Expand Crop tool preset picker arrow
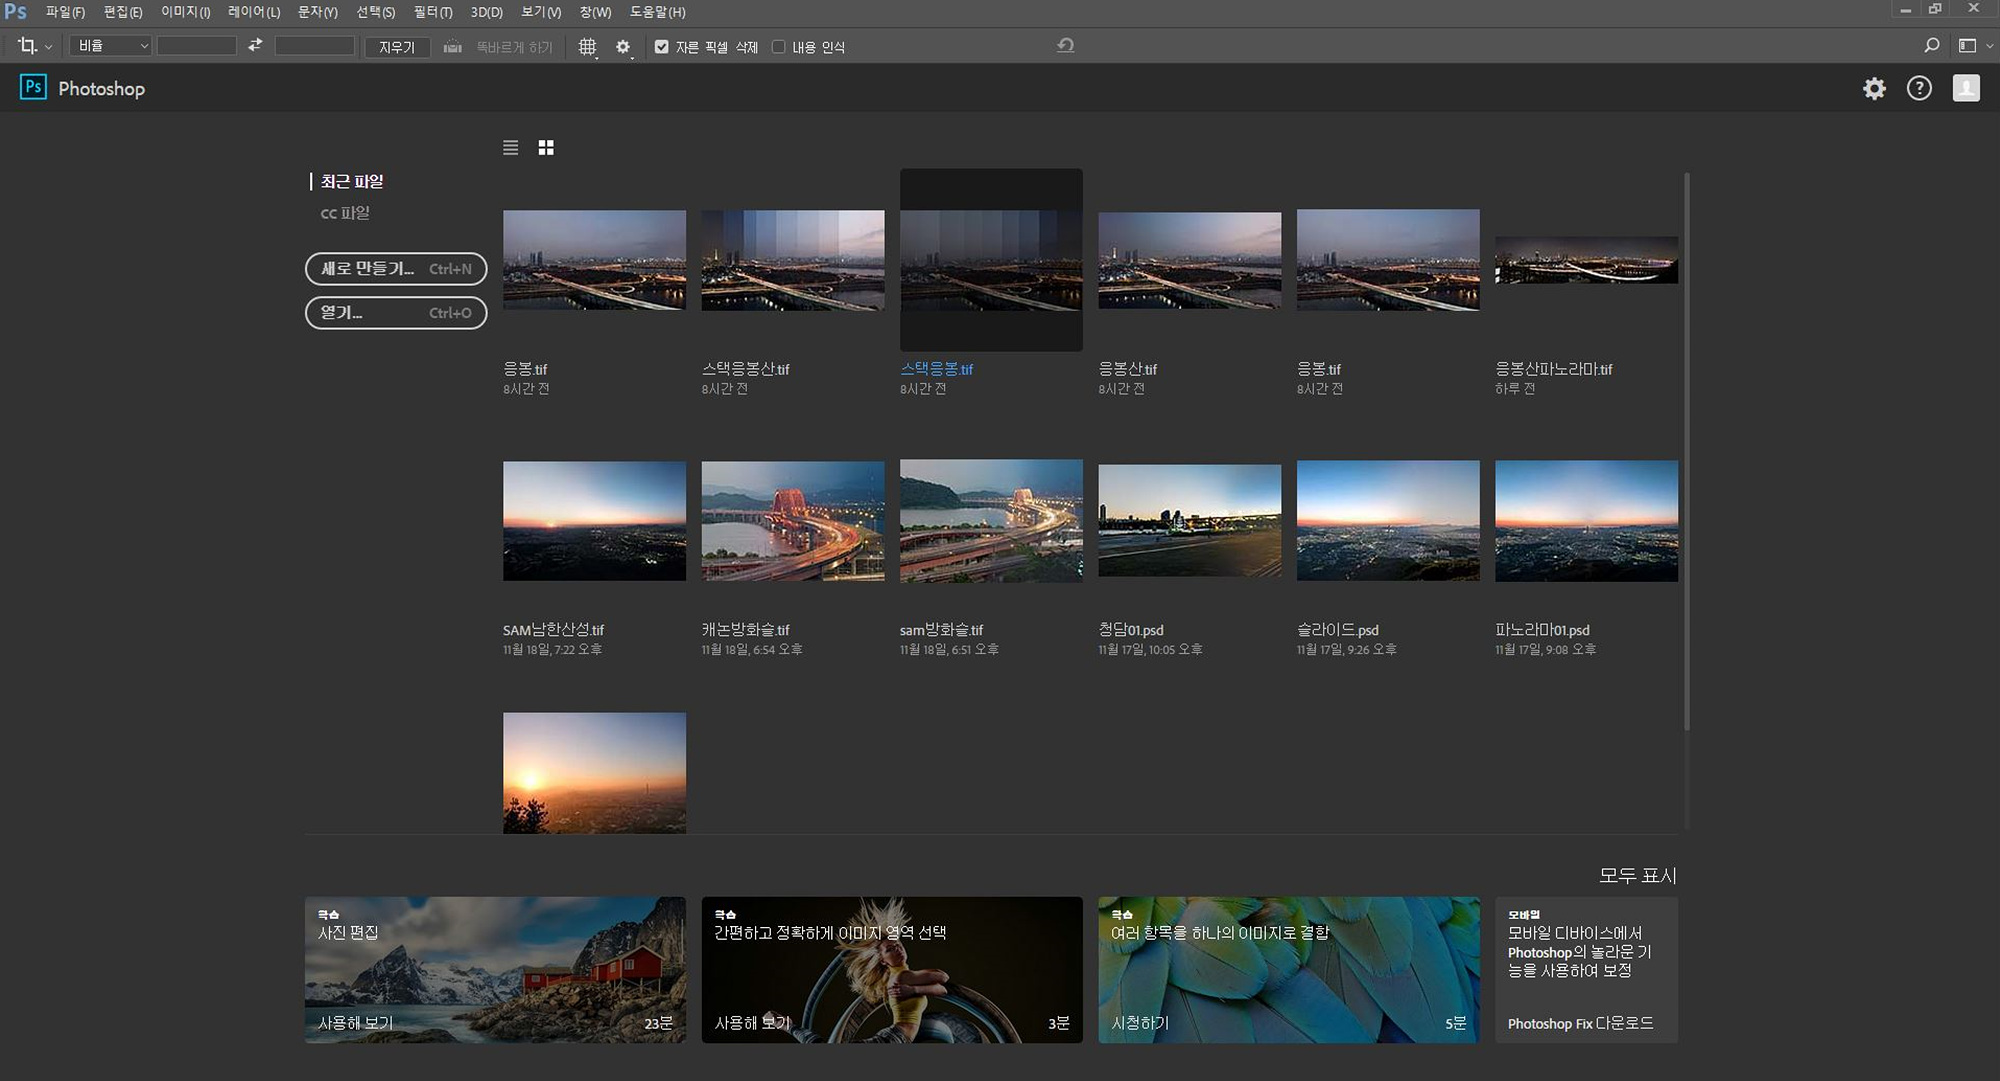The height and width of the screenshot is (1081, 2000). click(x=48, y=47)
